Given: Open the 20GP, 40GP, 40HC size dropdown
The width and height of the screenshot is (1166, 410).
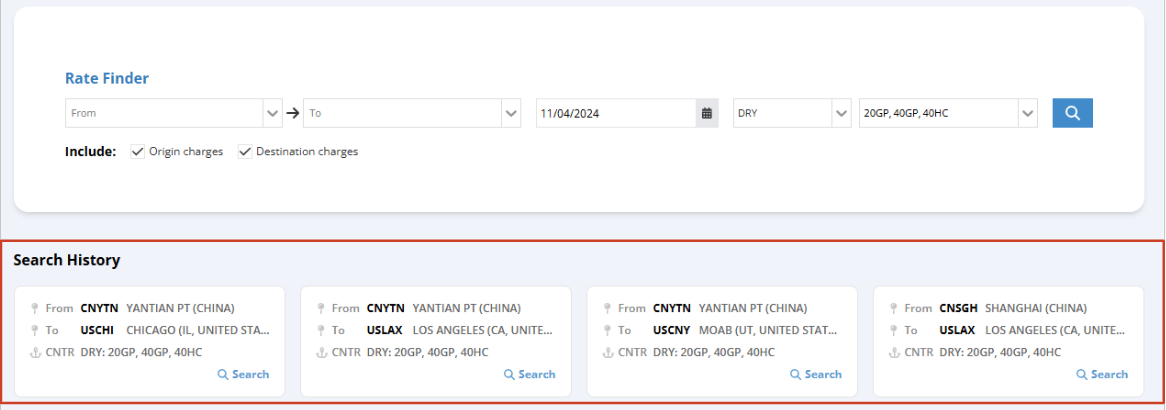Looking at the screenshot, I should [x=1028, y=113].
